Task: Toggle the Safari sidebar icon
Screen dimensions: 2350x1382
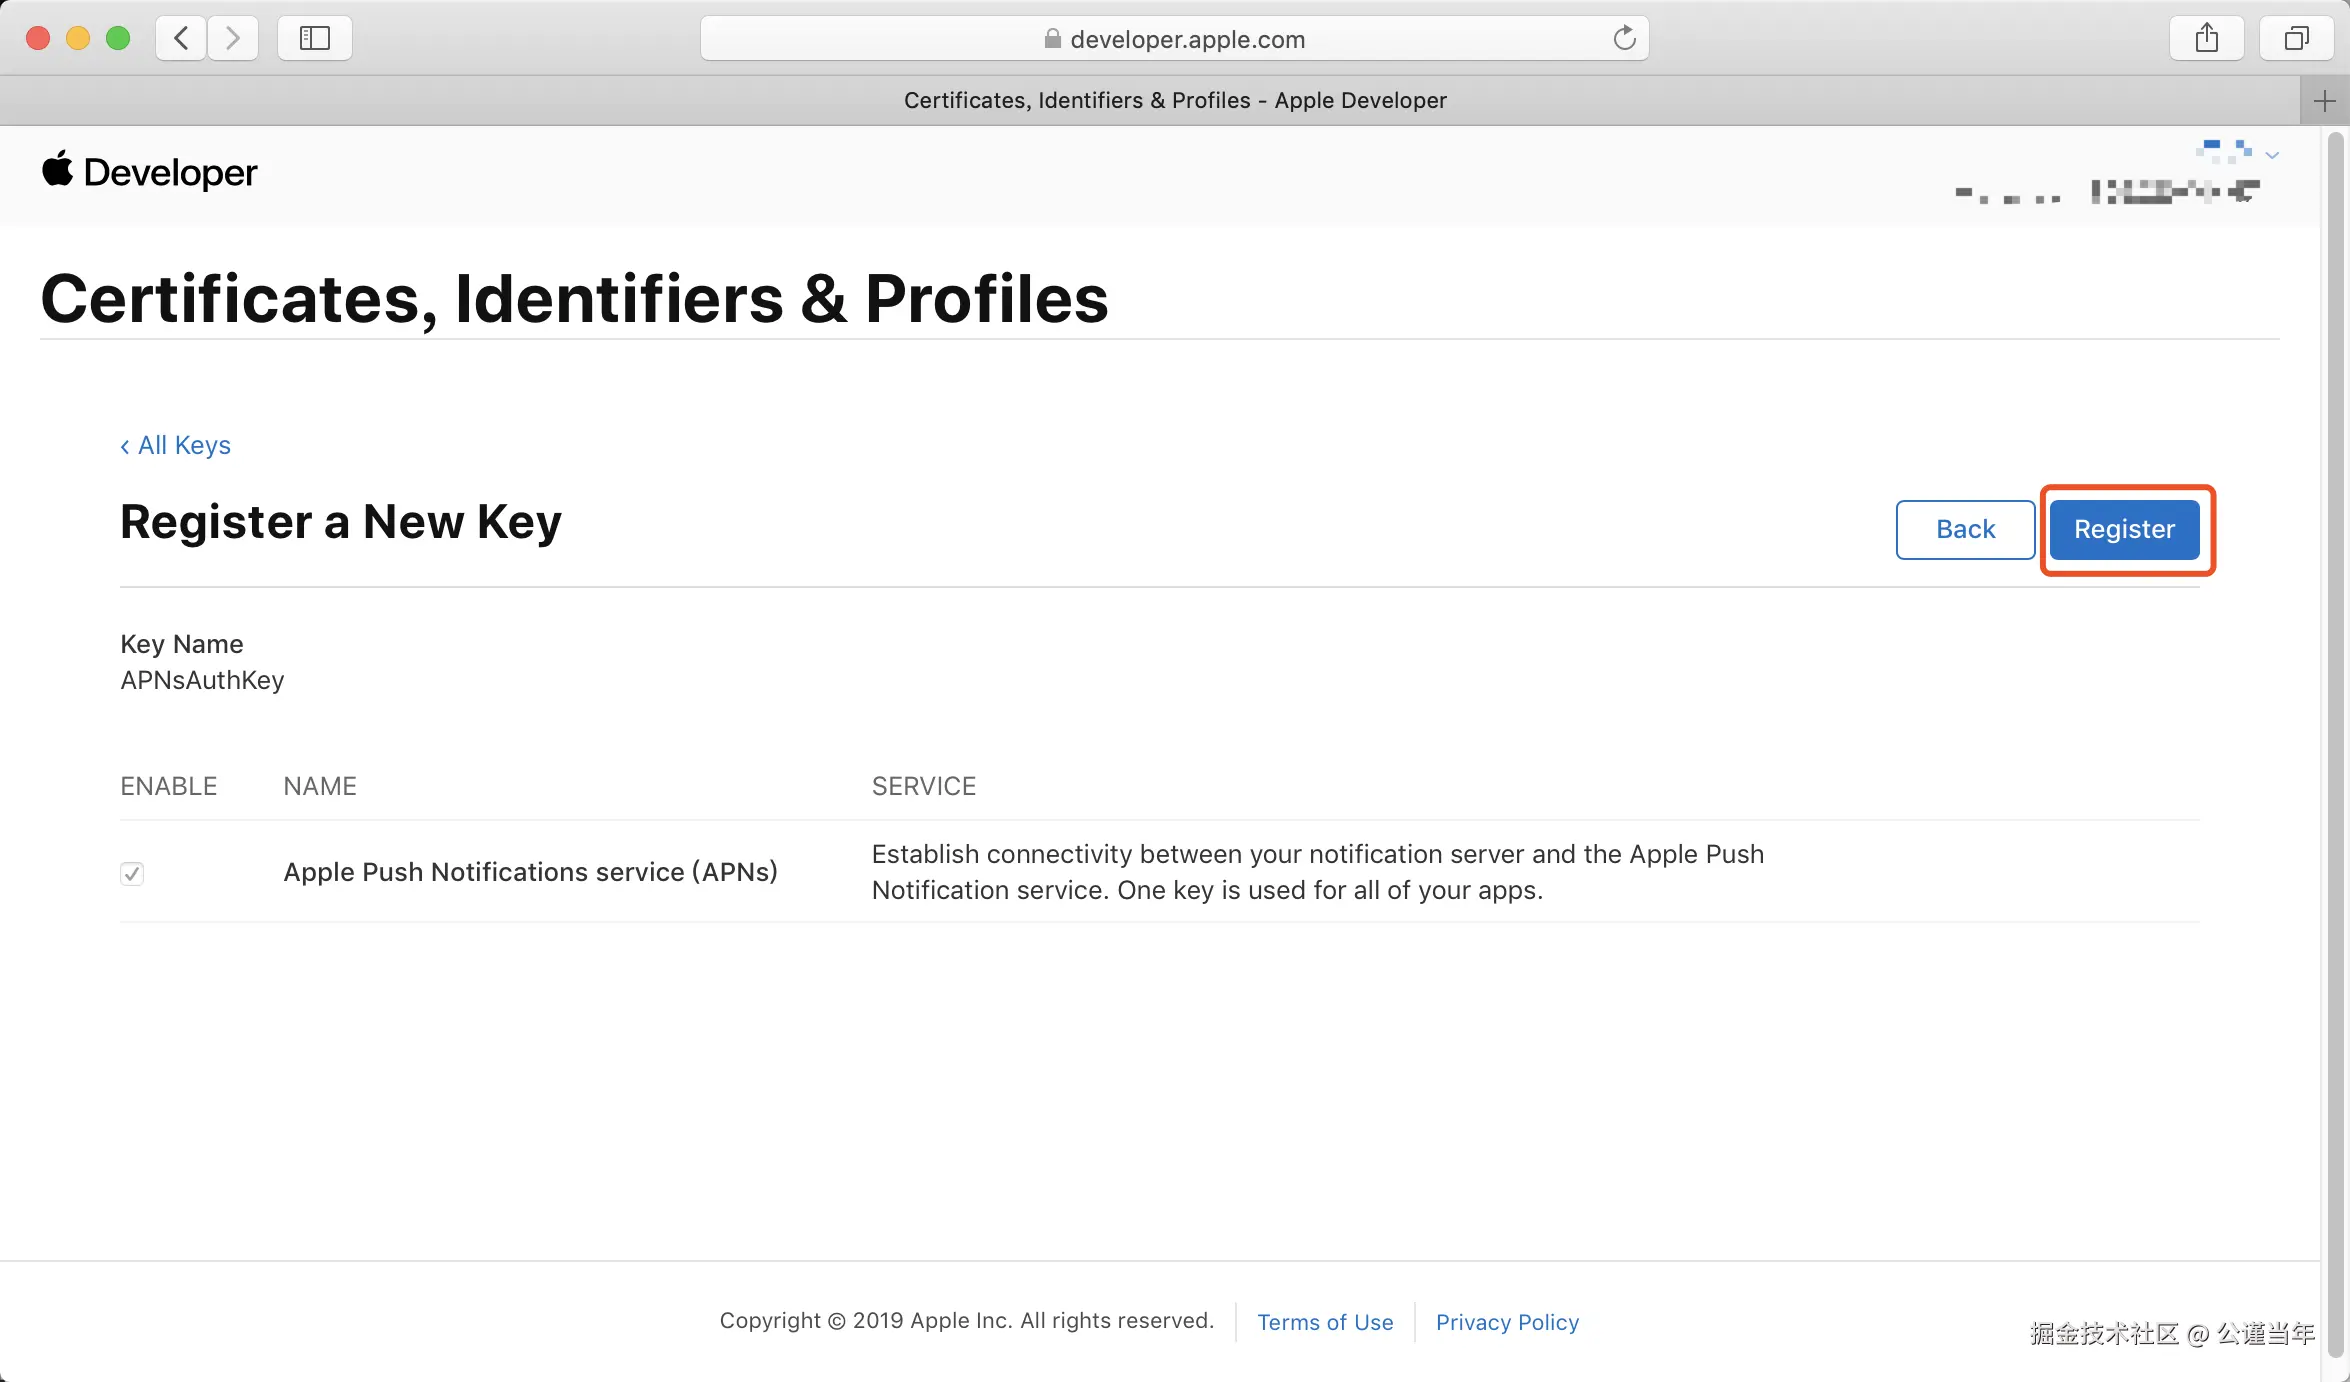Action: pyautogui.click(x=314, y=39)
